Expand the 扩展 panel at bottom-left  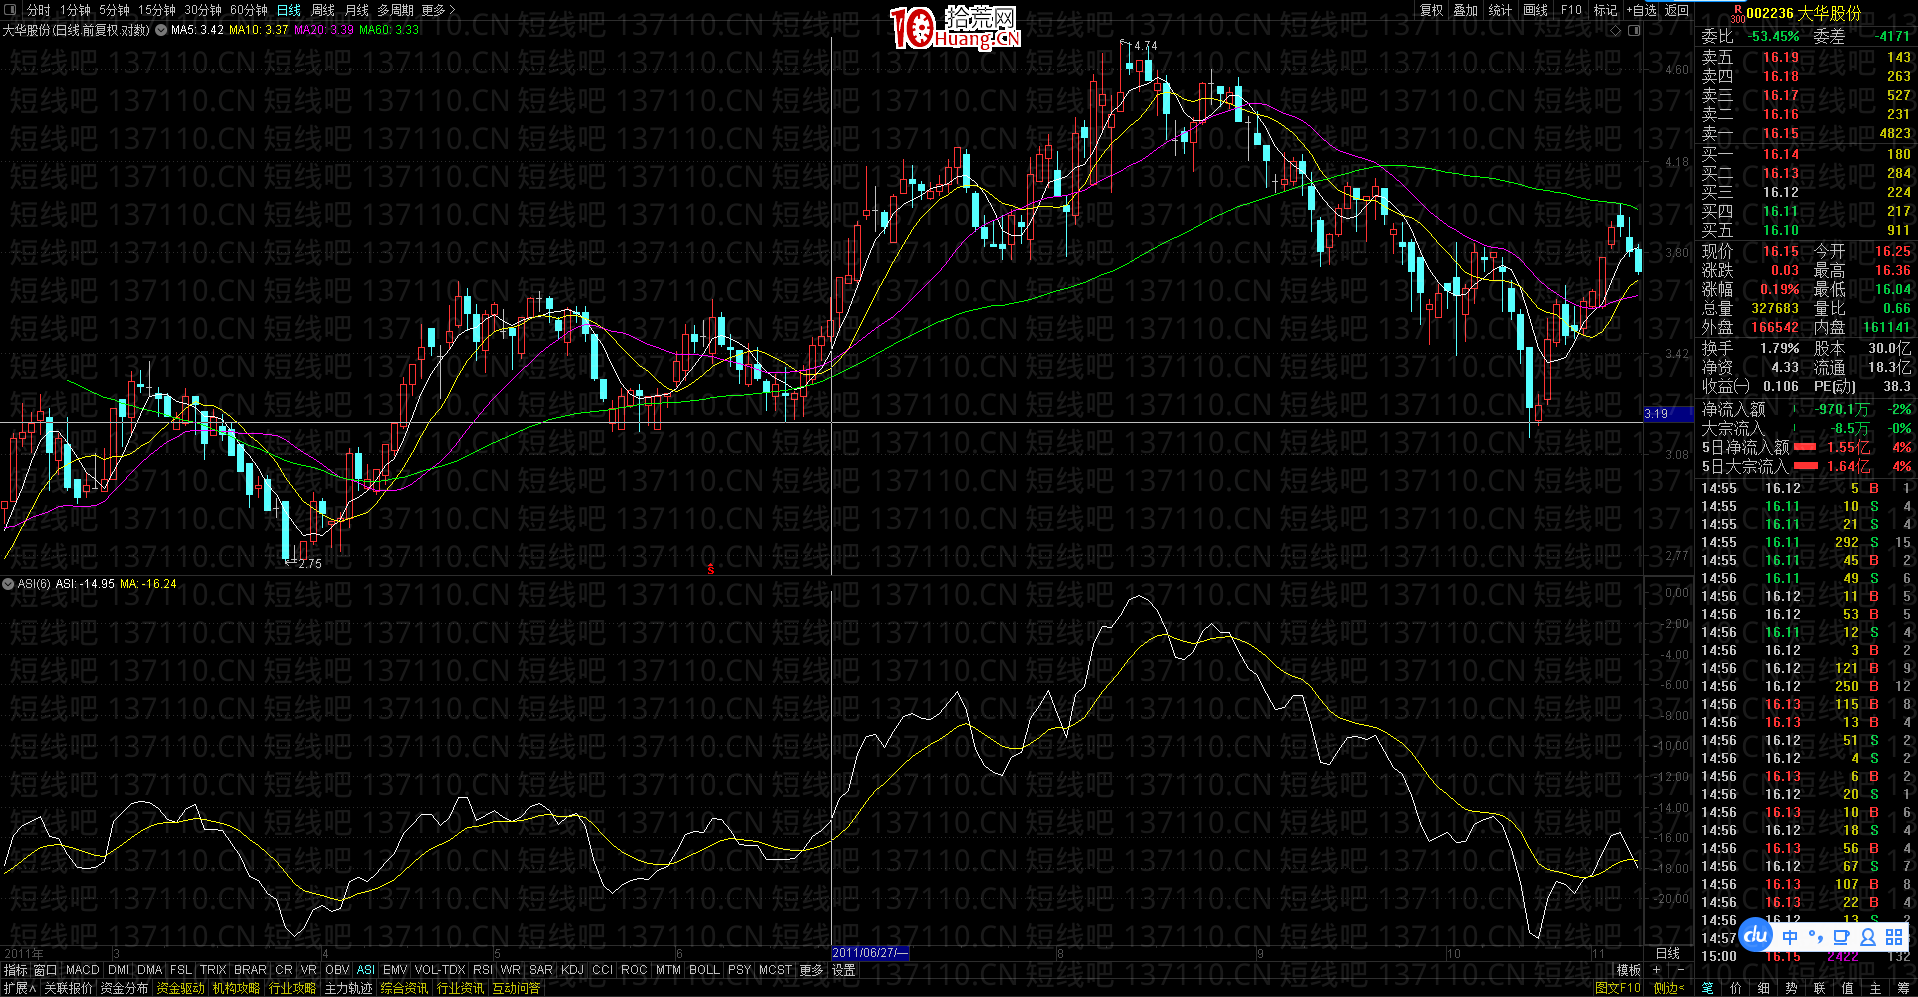point(19,988)
